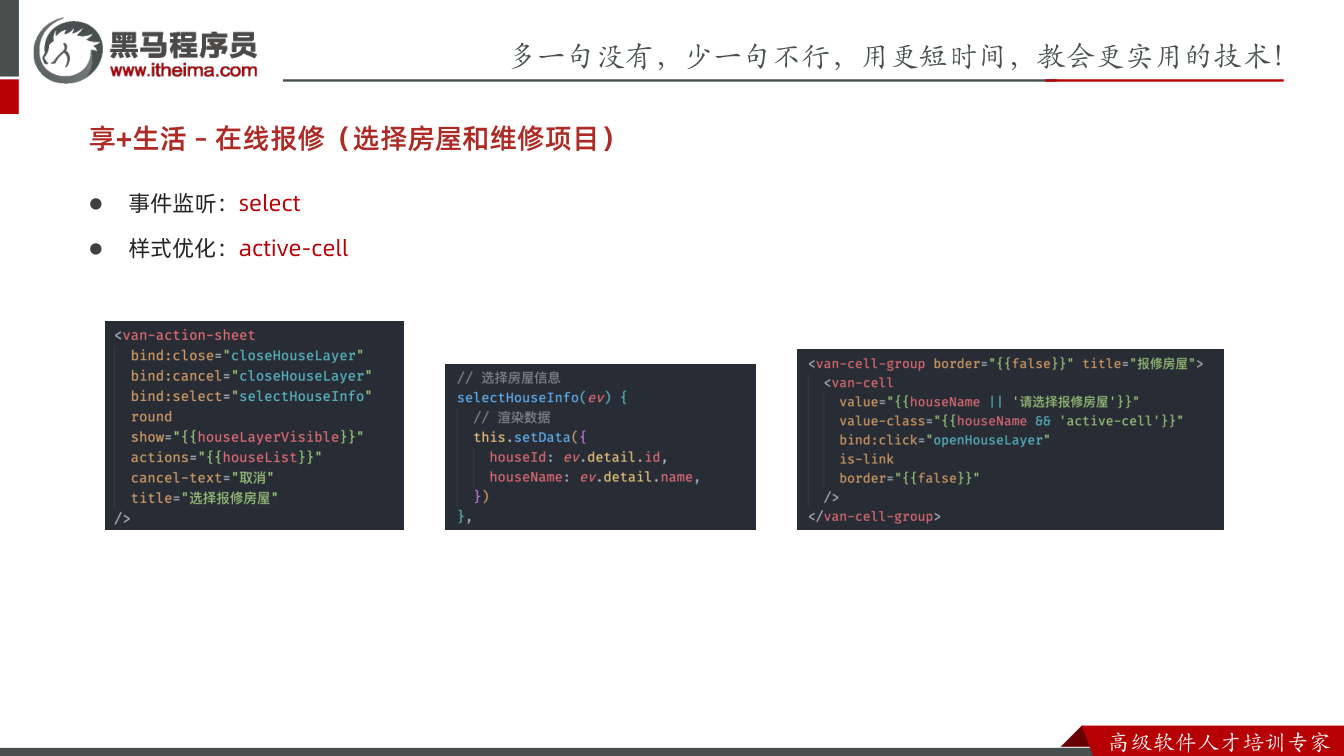Click the 高级软件人才培训专家 red footer banner

[1212, 742]
